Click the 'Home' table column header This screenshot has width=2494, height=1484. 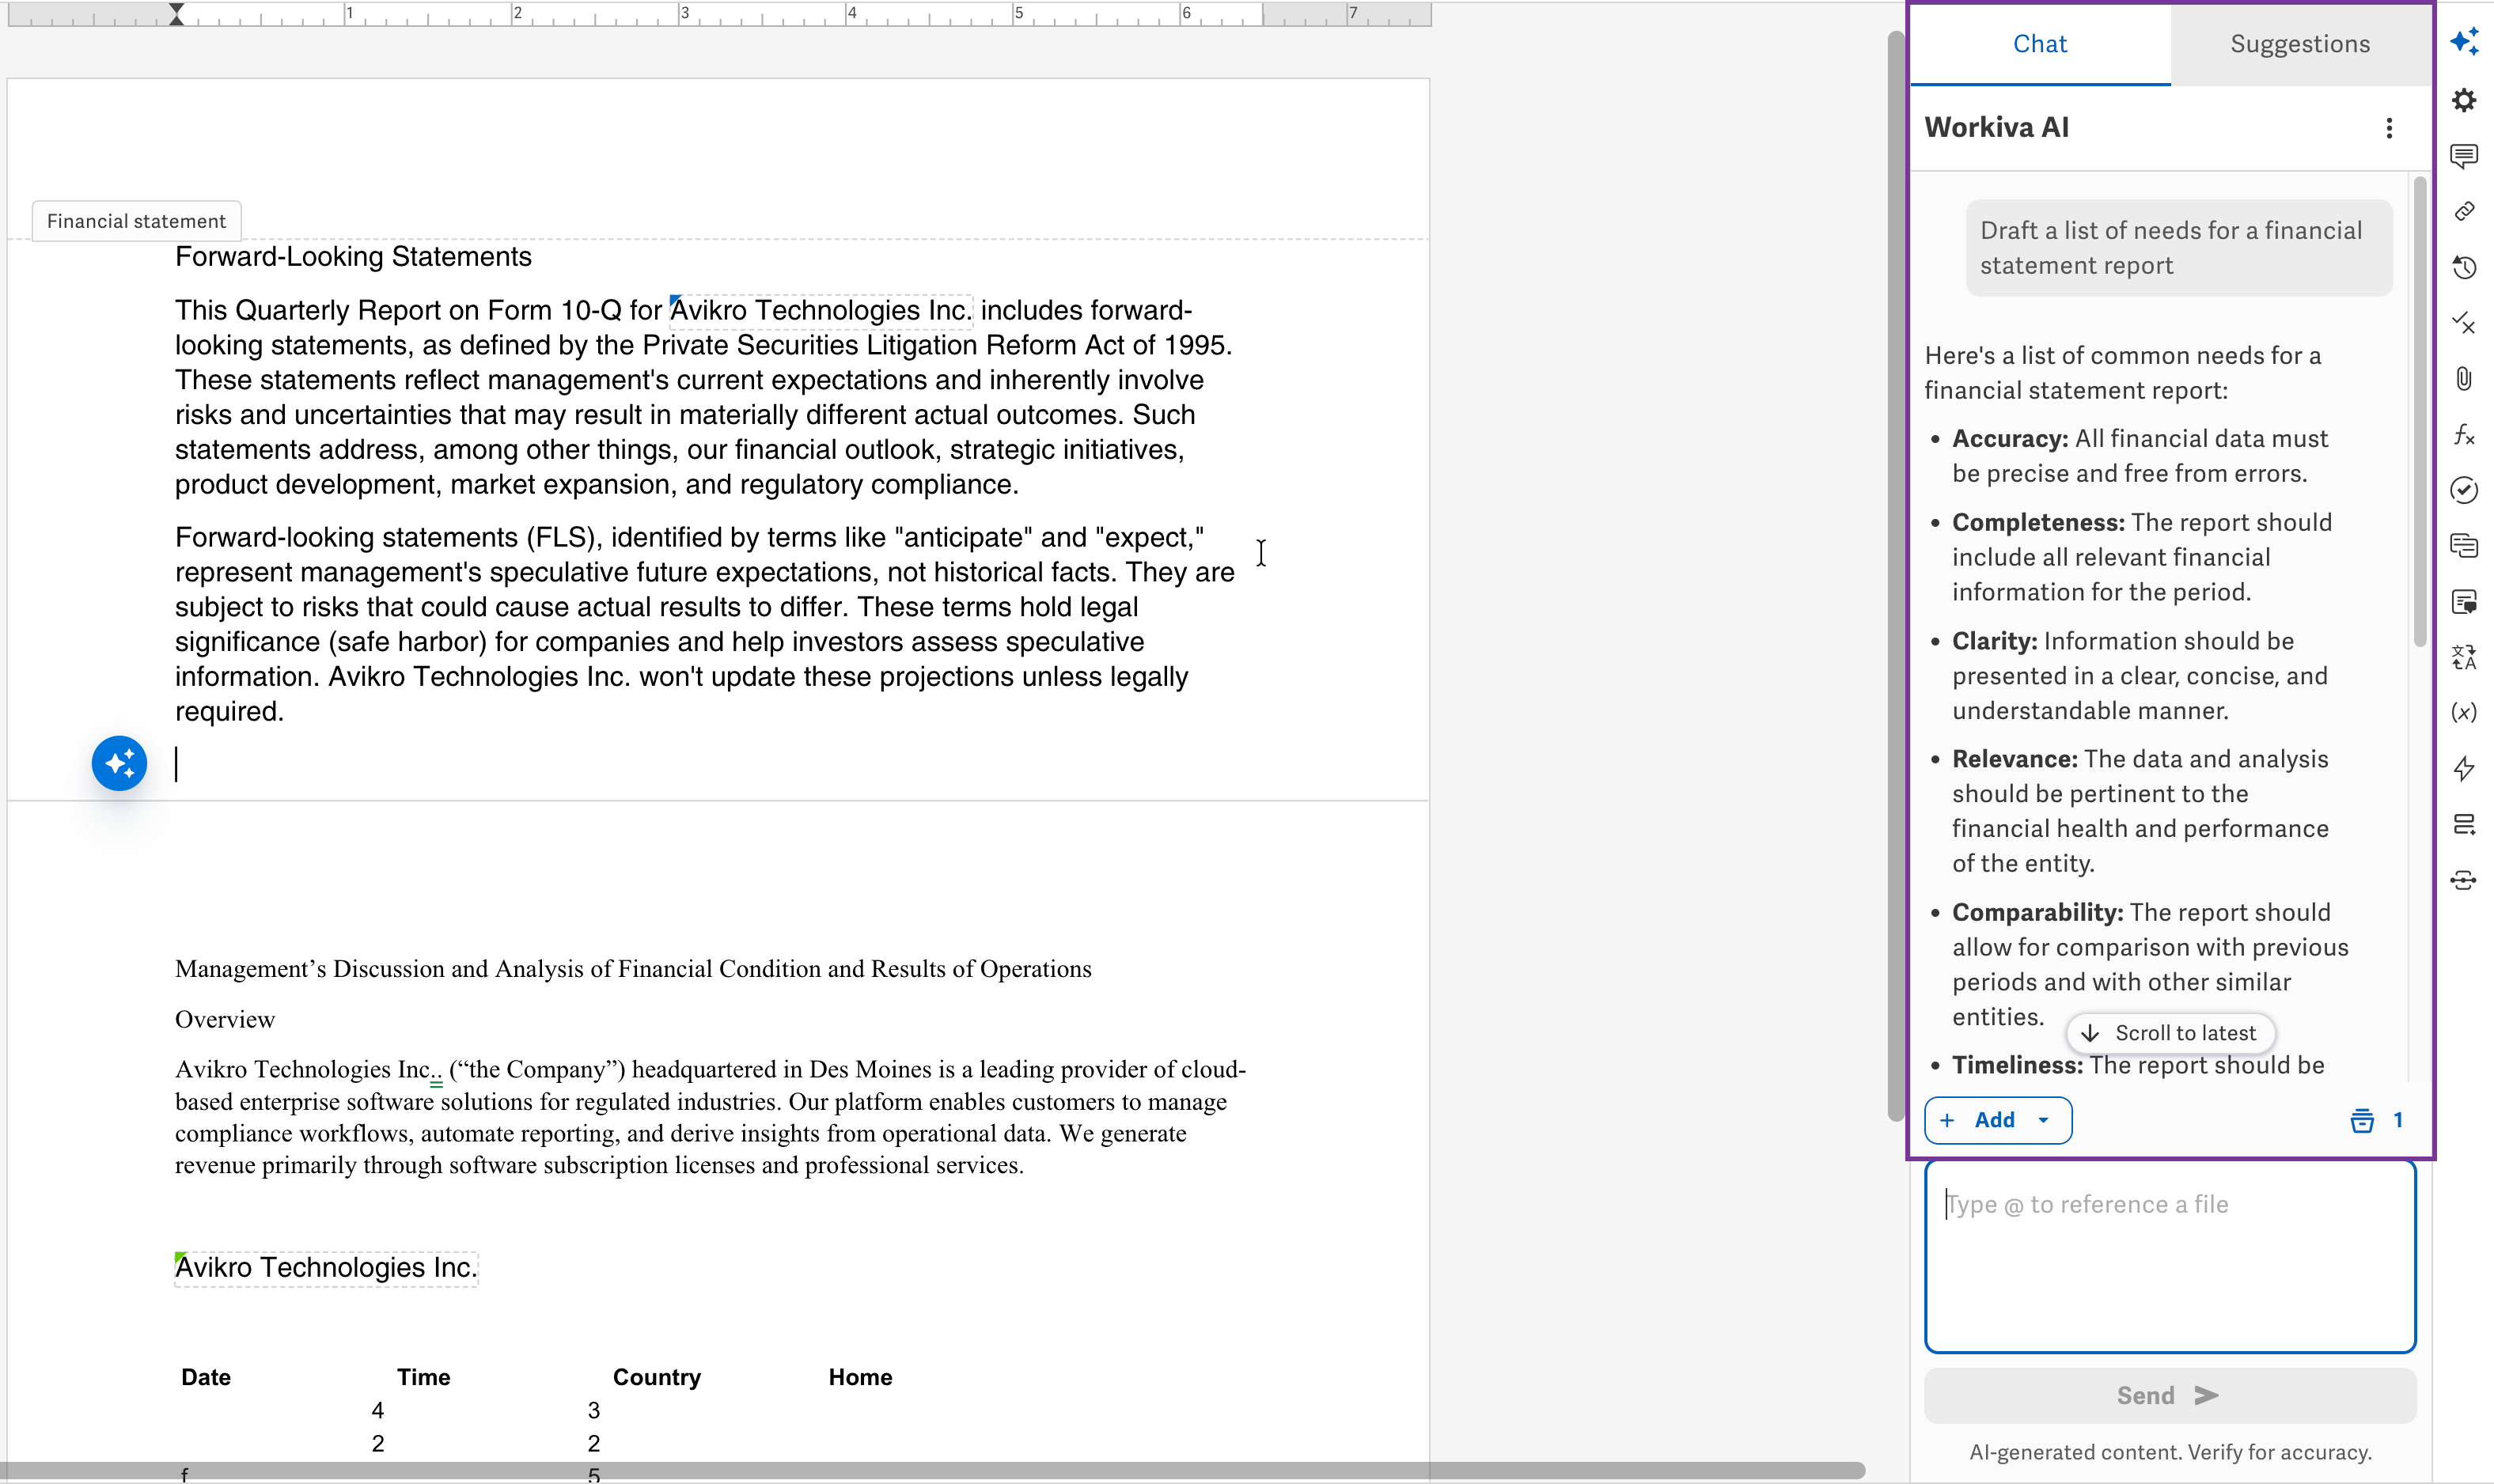coord(860,1377)
